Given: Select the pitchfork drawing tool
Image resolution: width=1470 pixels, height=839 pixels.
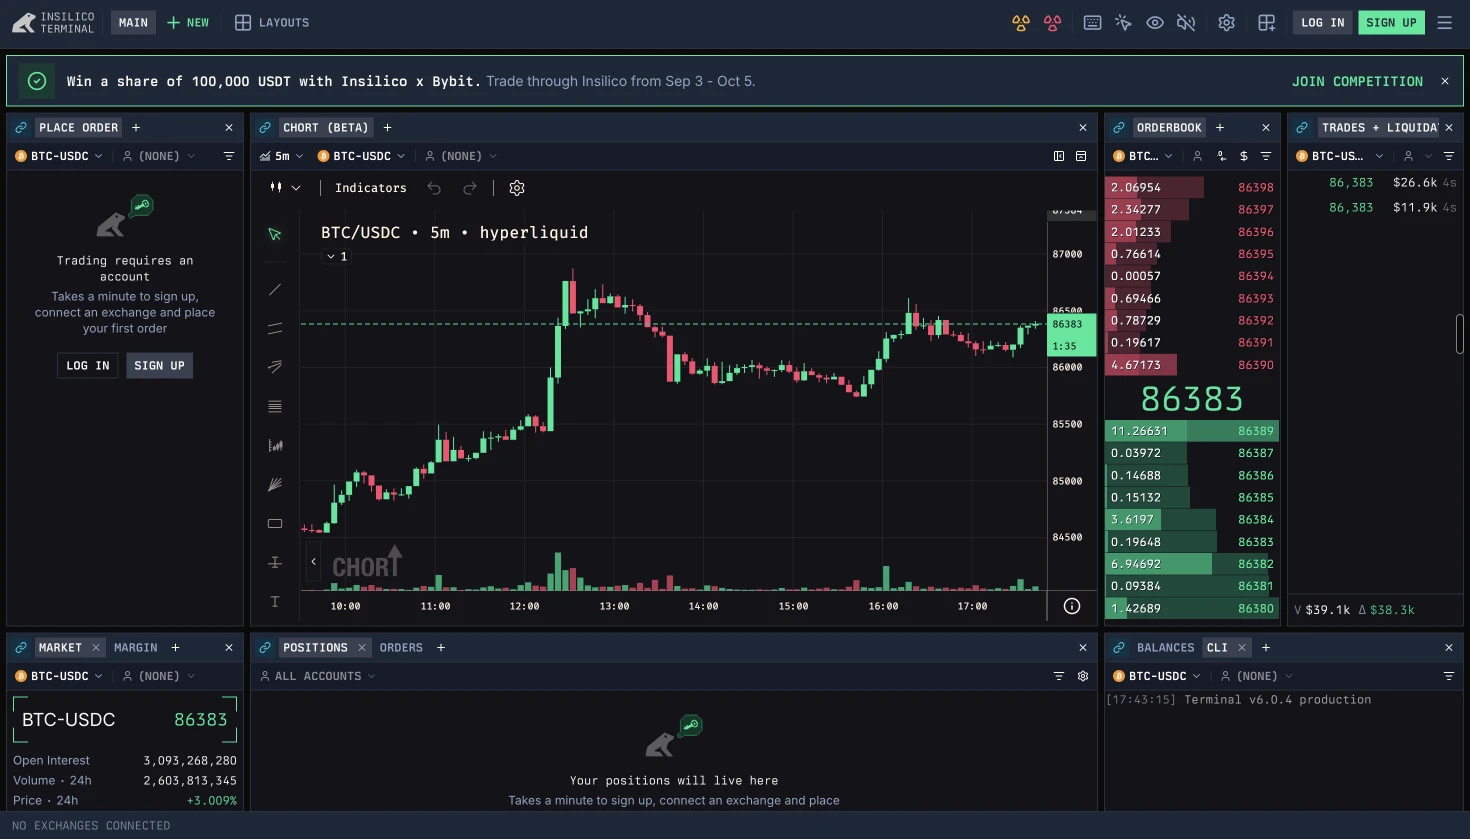Looking at the screenshot, I should pos(275,367).
